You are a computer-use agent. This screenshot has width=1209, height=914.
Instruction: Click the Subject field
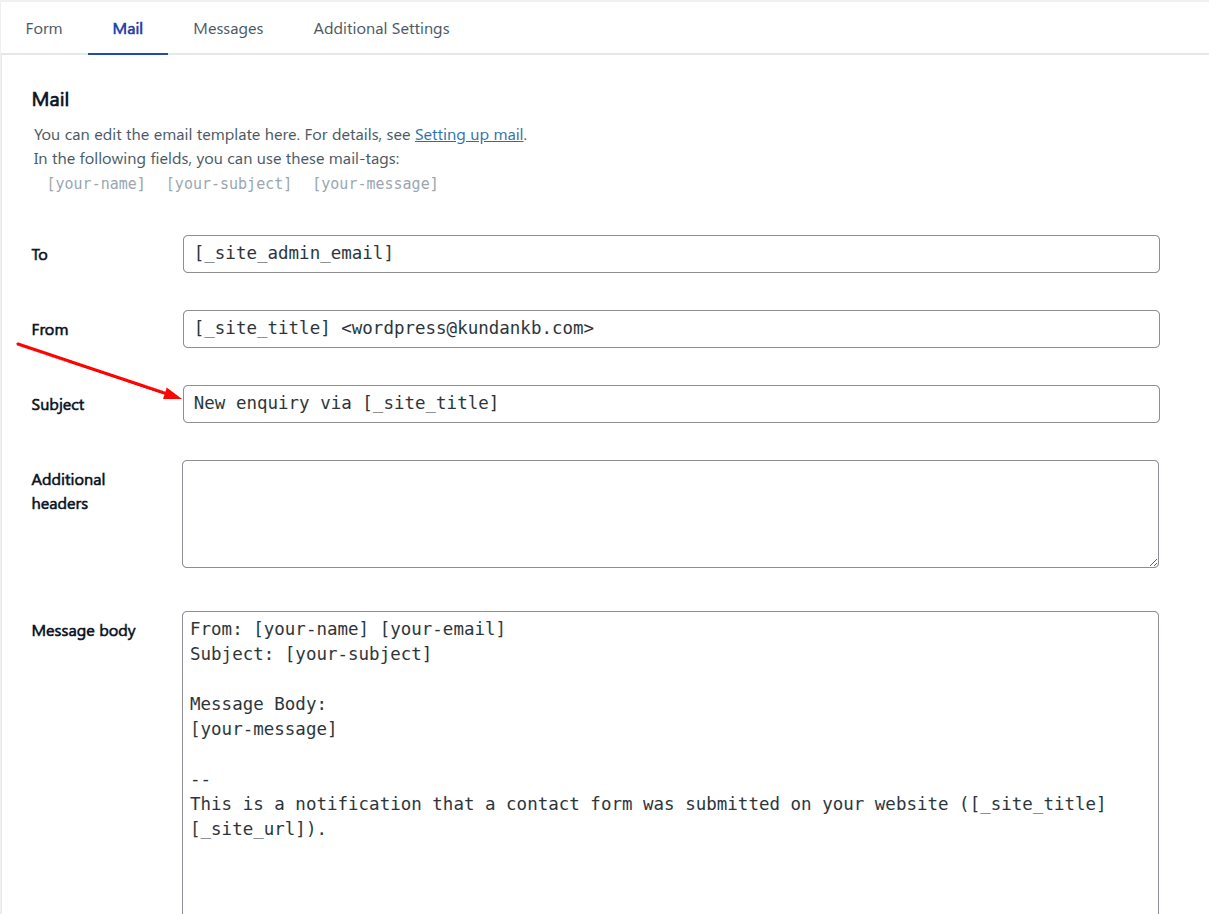[x=670, y=403]
